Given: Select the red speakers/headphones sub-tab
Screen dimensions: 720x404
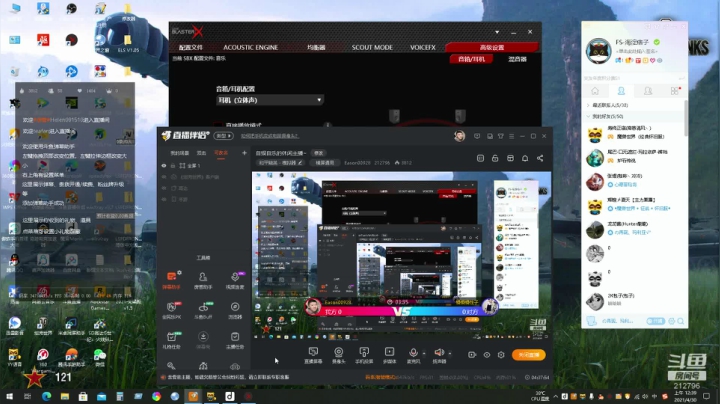Looking at the screenshot, I should click(472, 59).
